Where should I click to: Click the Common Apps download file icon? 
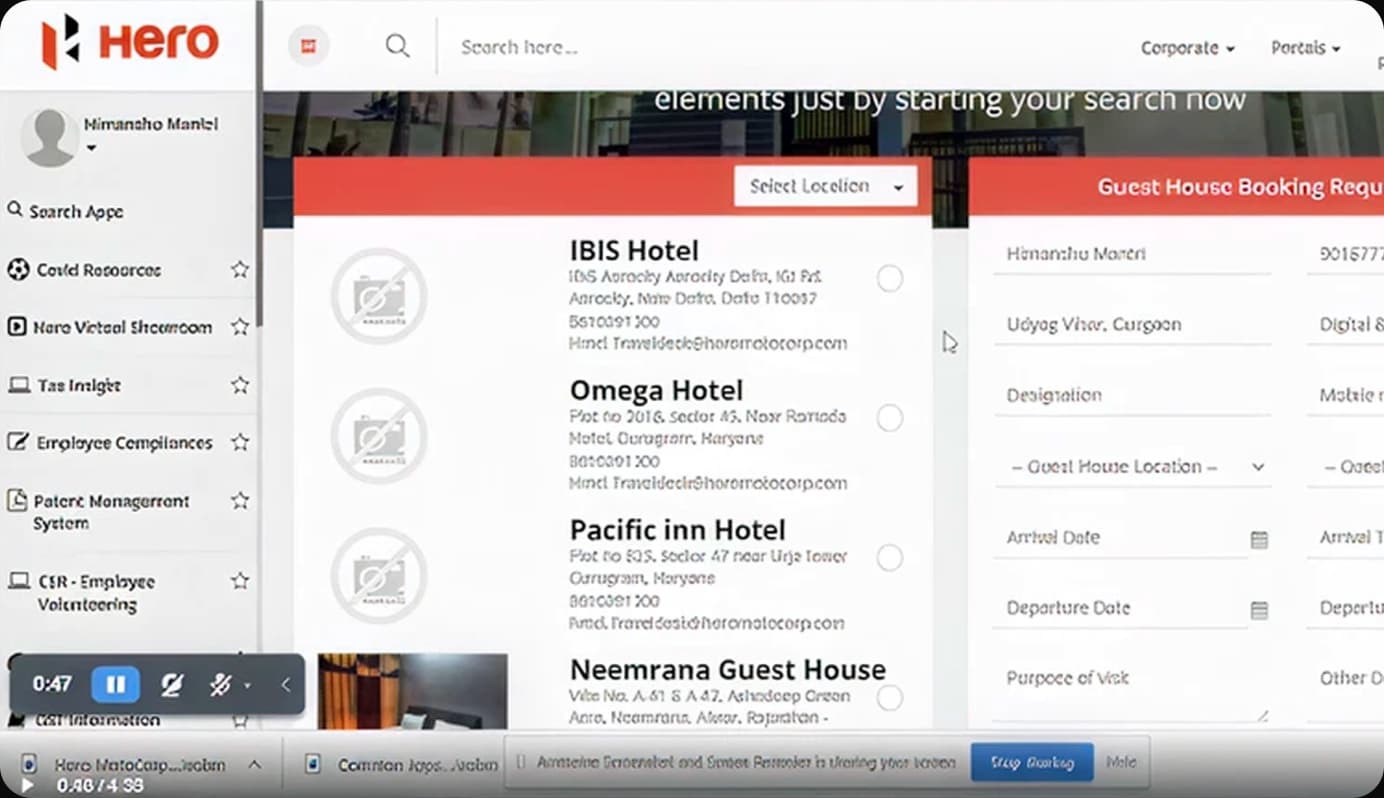312,764
